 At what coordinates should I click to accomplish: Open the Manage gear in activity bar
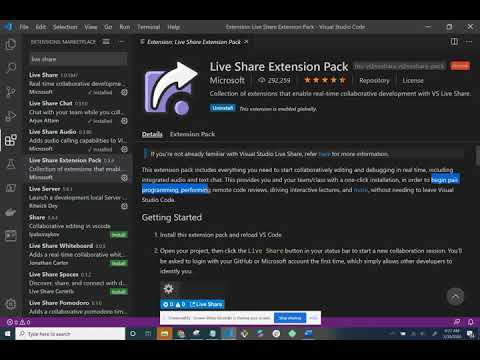point(11,304)
